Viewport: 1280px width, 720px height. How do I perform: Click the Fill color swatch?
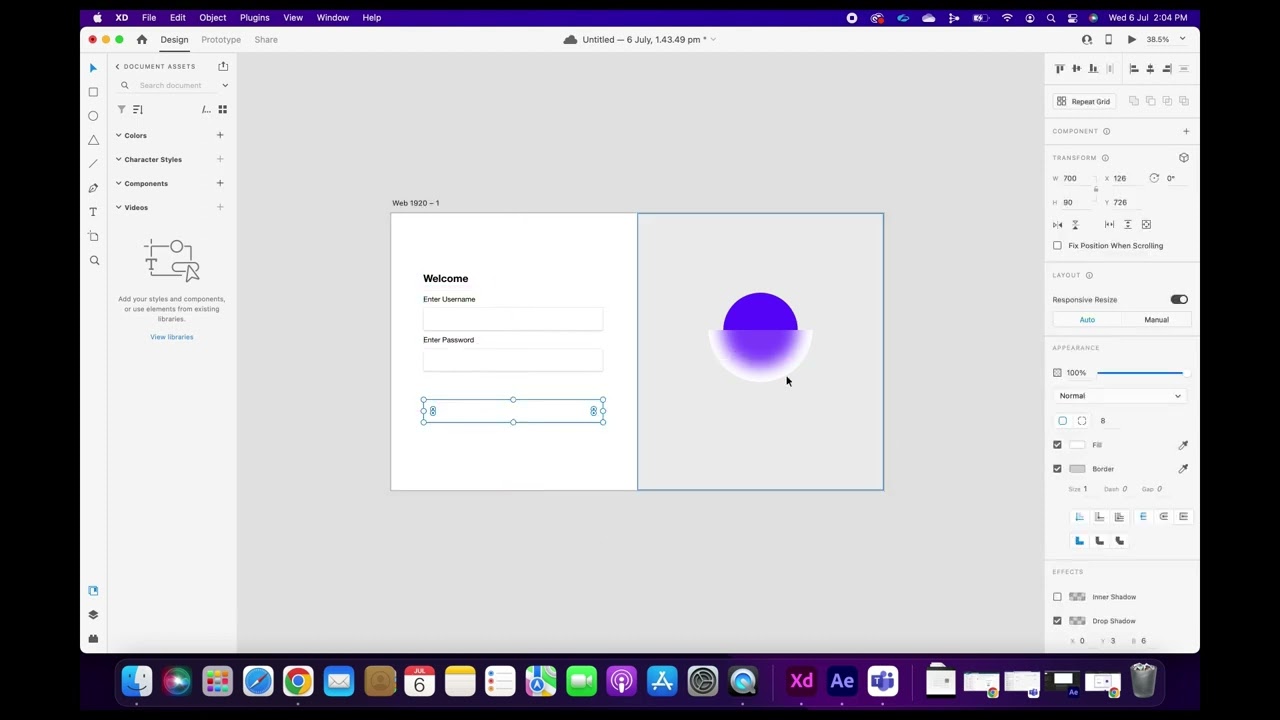click(1077, 445)
